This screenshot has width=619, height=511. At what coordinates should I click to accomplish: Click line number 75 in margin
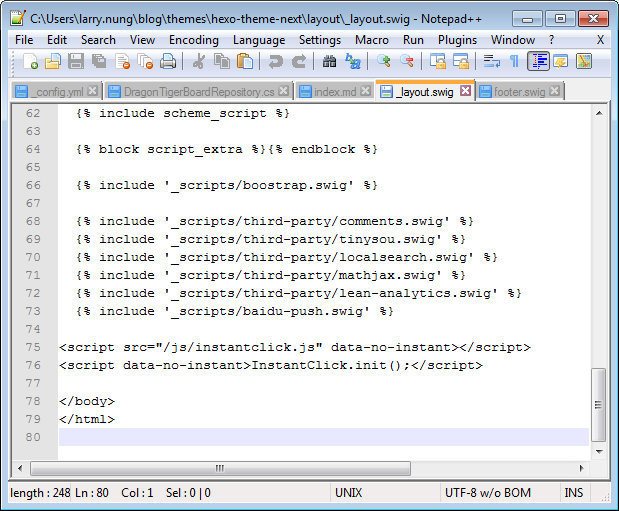click(33, 347)
